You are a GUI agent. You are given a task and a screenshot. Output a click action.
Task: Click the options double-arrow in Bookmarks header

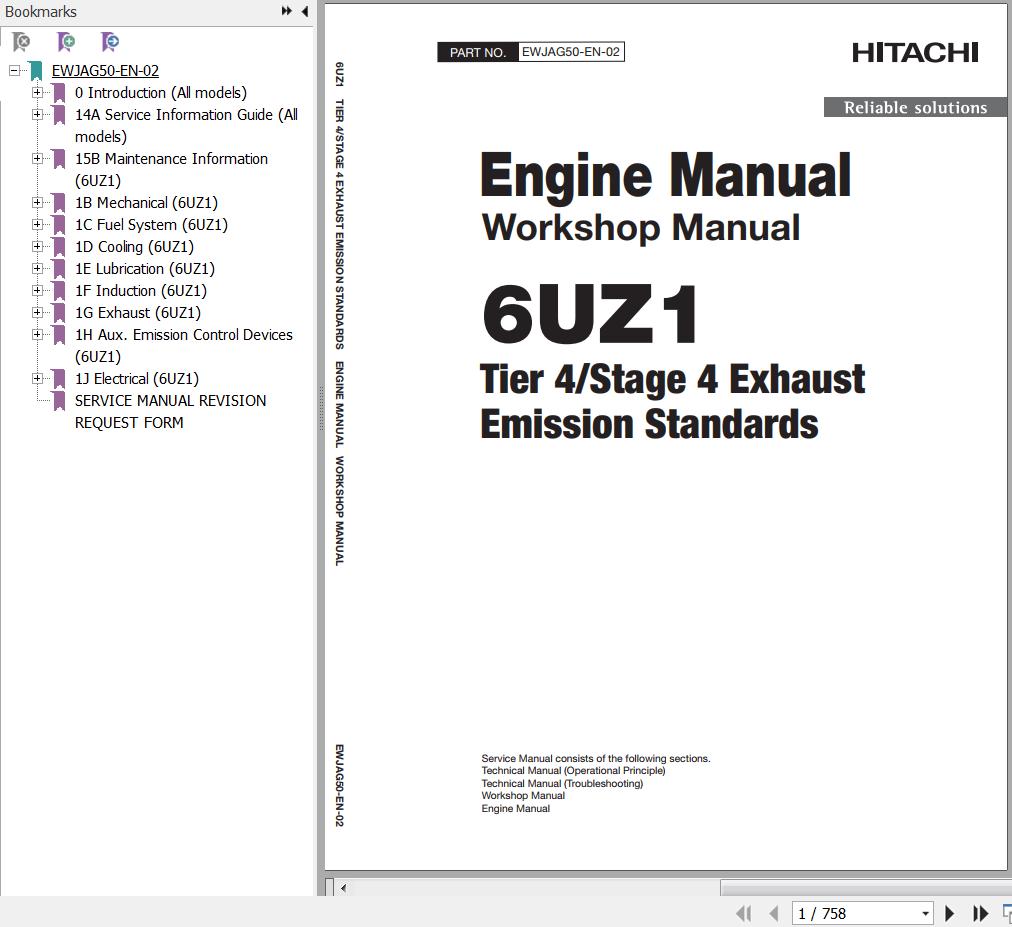[286, 11]
